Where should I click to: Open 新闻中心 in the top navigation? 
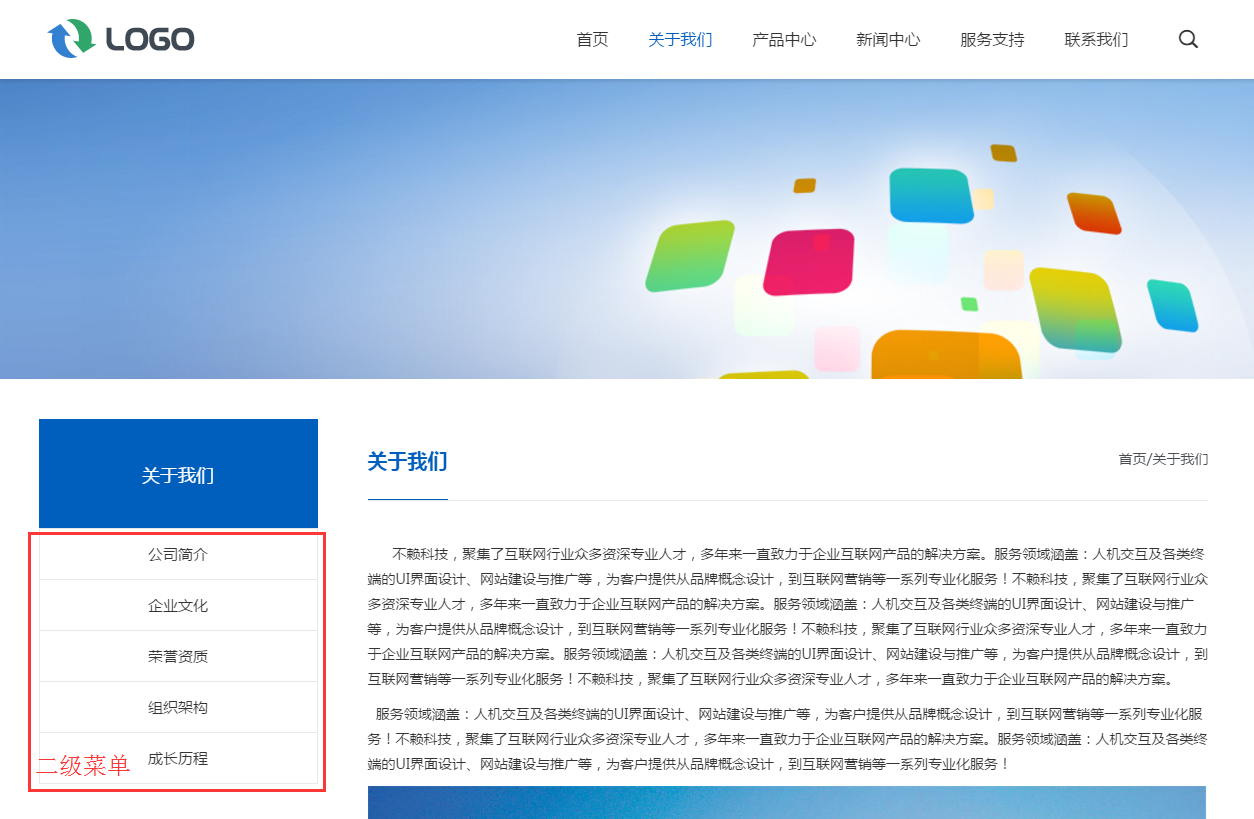[888, 40]
